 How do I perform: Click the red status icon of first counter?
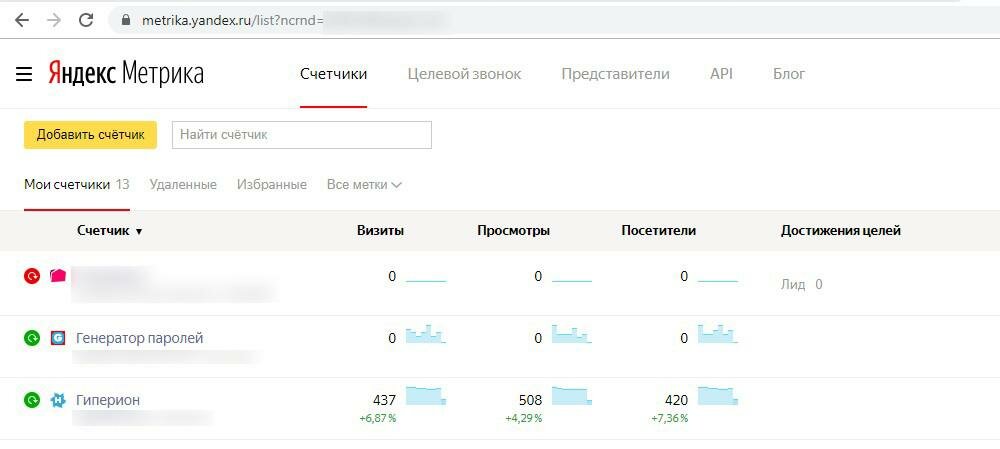point(32,276)
